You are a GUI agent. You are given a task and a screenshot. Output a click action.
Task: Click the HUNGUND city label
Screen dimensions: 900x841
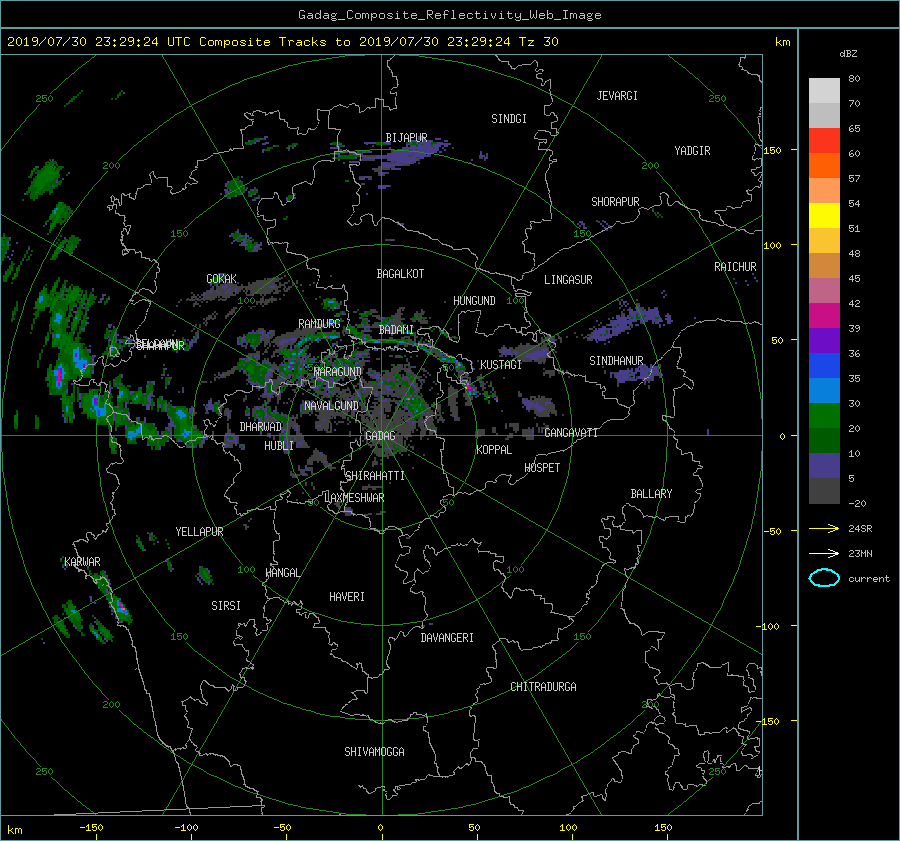tap(474, 301)
